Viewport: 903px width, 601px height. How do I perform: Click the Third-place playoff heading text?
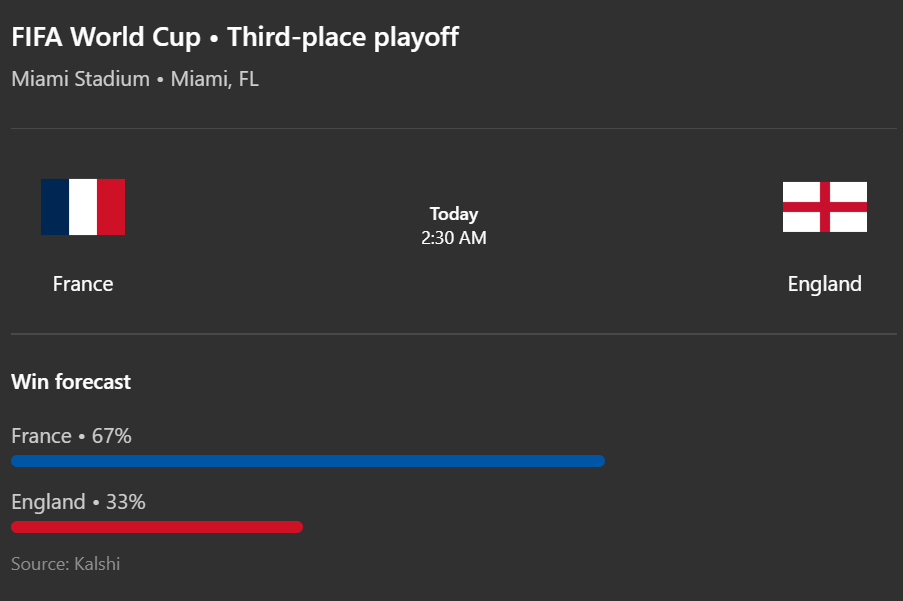[343, 37]
